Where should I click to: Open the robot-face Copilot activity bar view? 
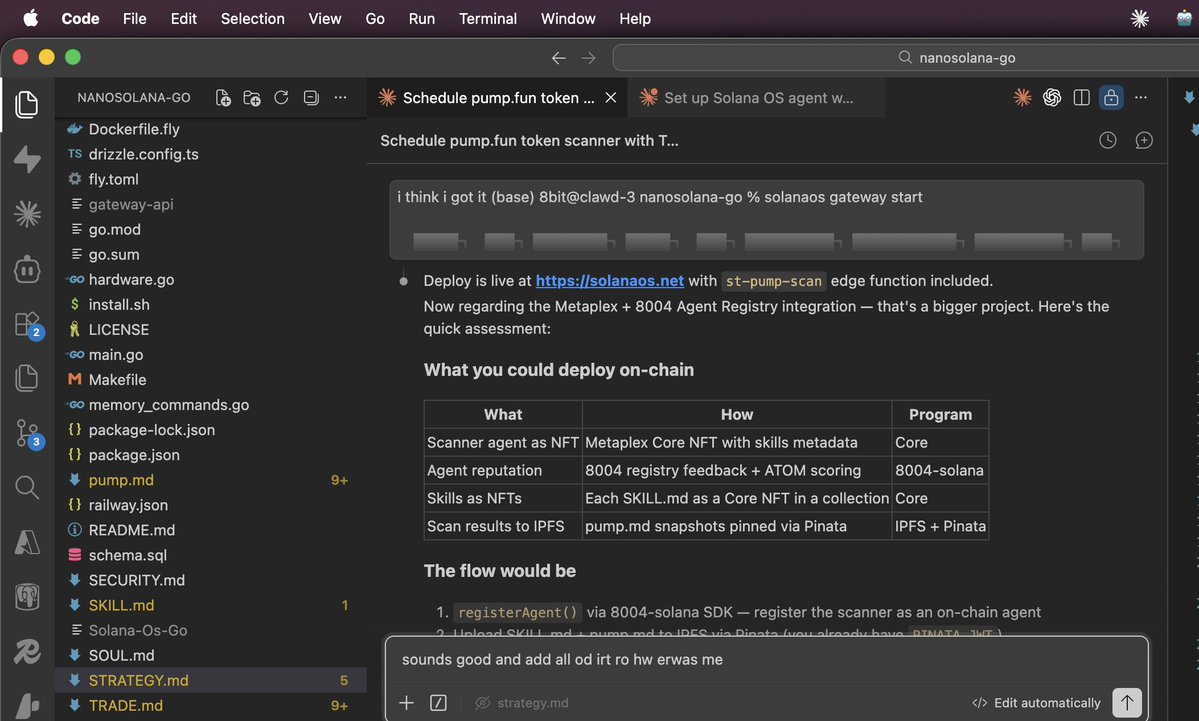click(27, 269)
